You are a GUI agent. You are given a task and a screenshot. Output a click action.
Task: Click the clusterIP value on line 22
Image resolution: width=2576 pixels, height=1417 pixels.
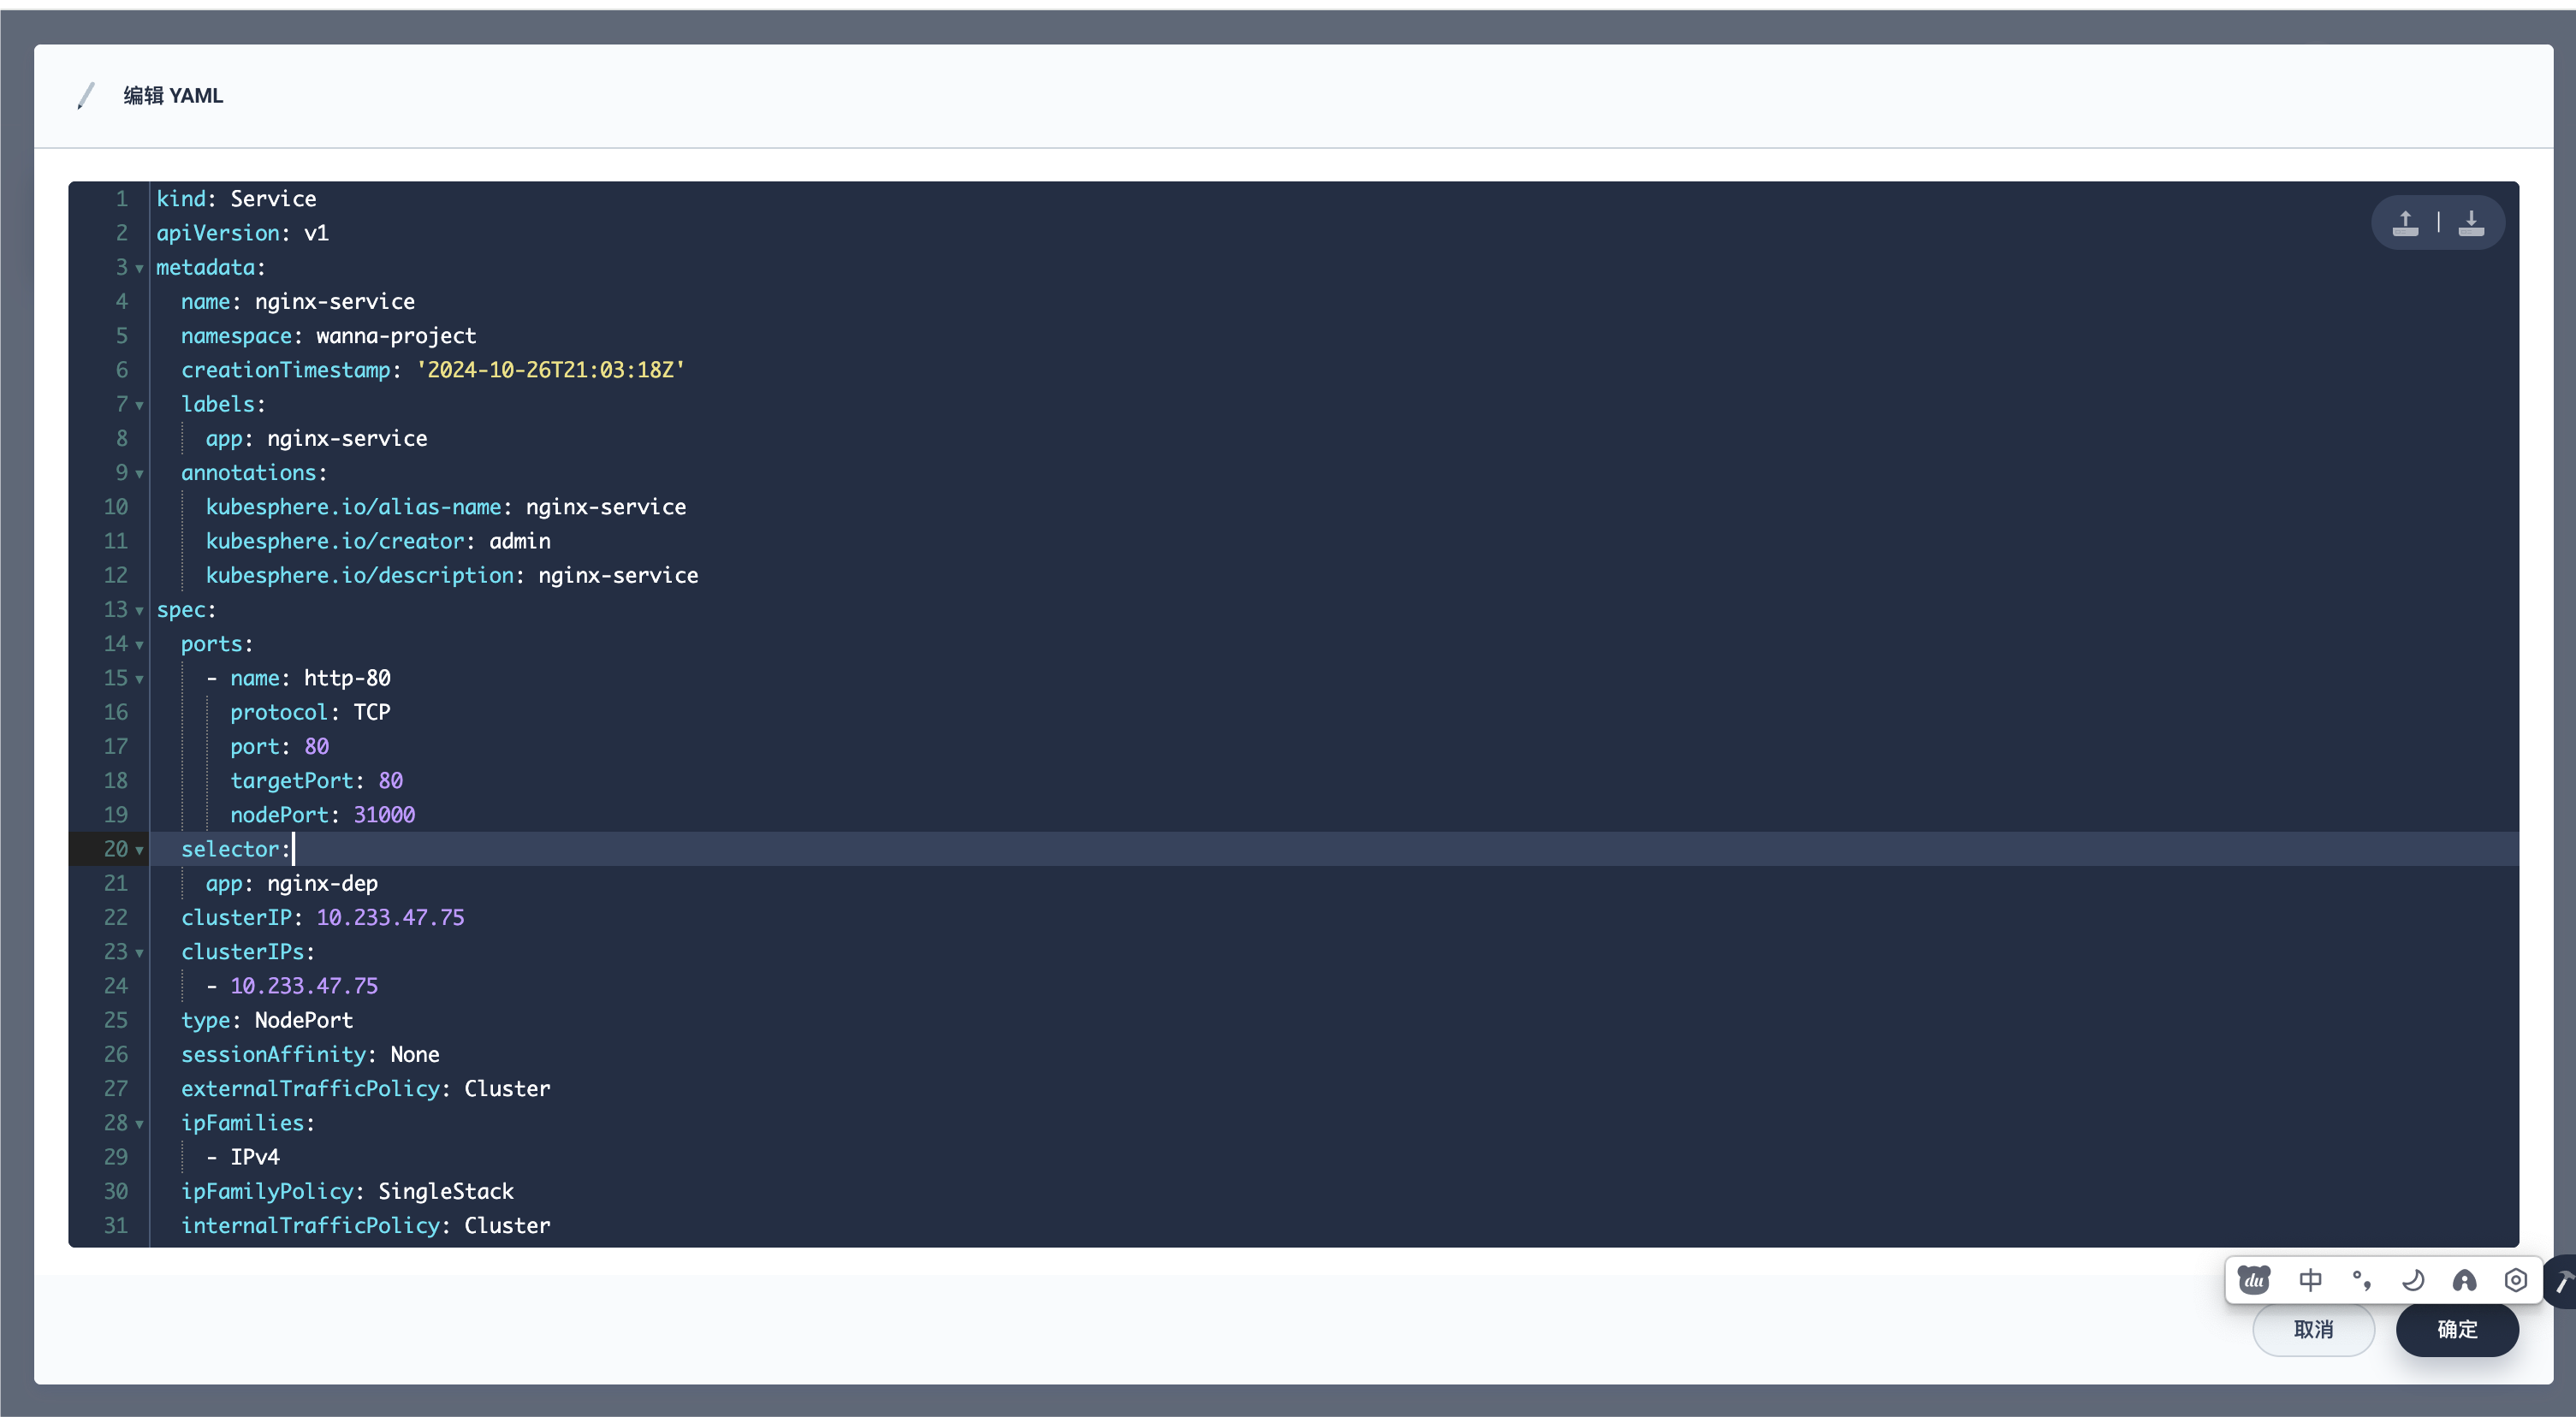pyautogui.click(x=390, y=918)
